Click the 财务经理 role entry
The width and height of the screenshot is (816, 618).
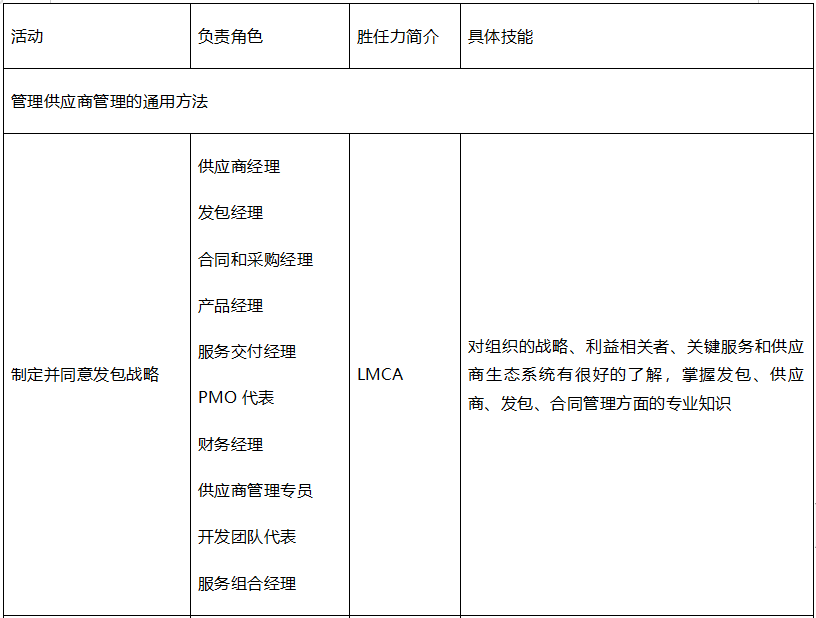[230, 445]
